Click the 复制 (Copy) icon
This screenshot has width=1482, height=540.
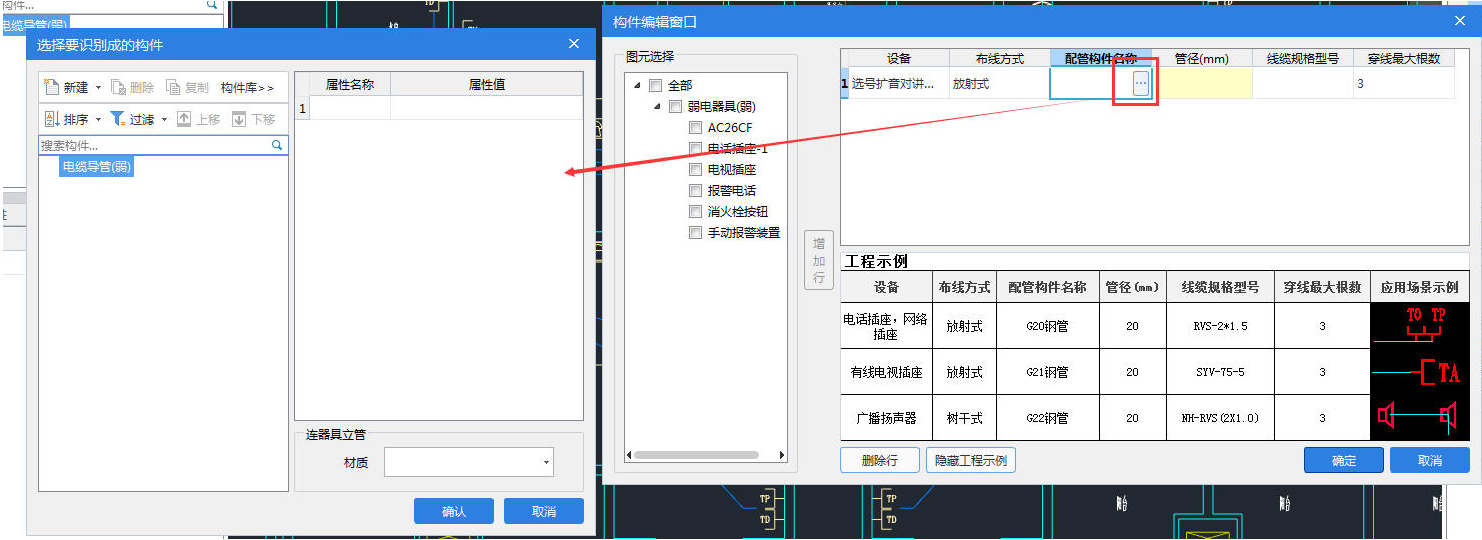tap(173, 88)
